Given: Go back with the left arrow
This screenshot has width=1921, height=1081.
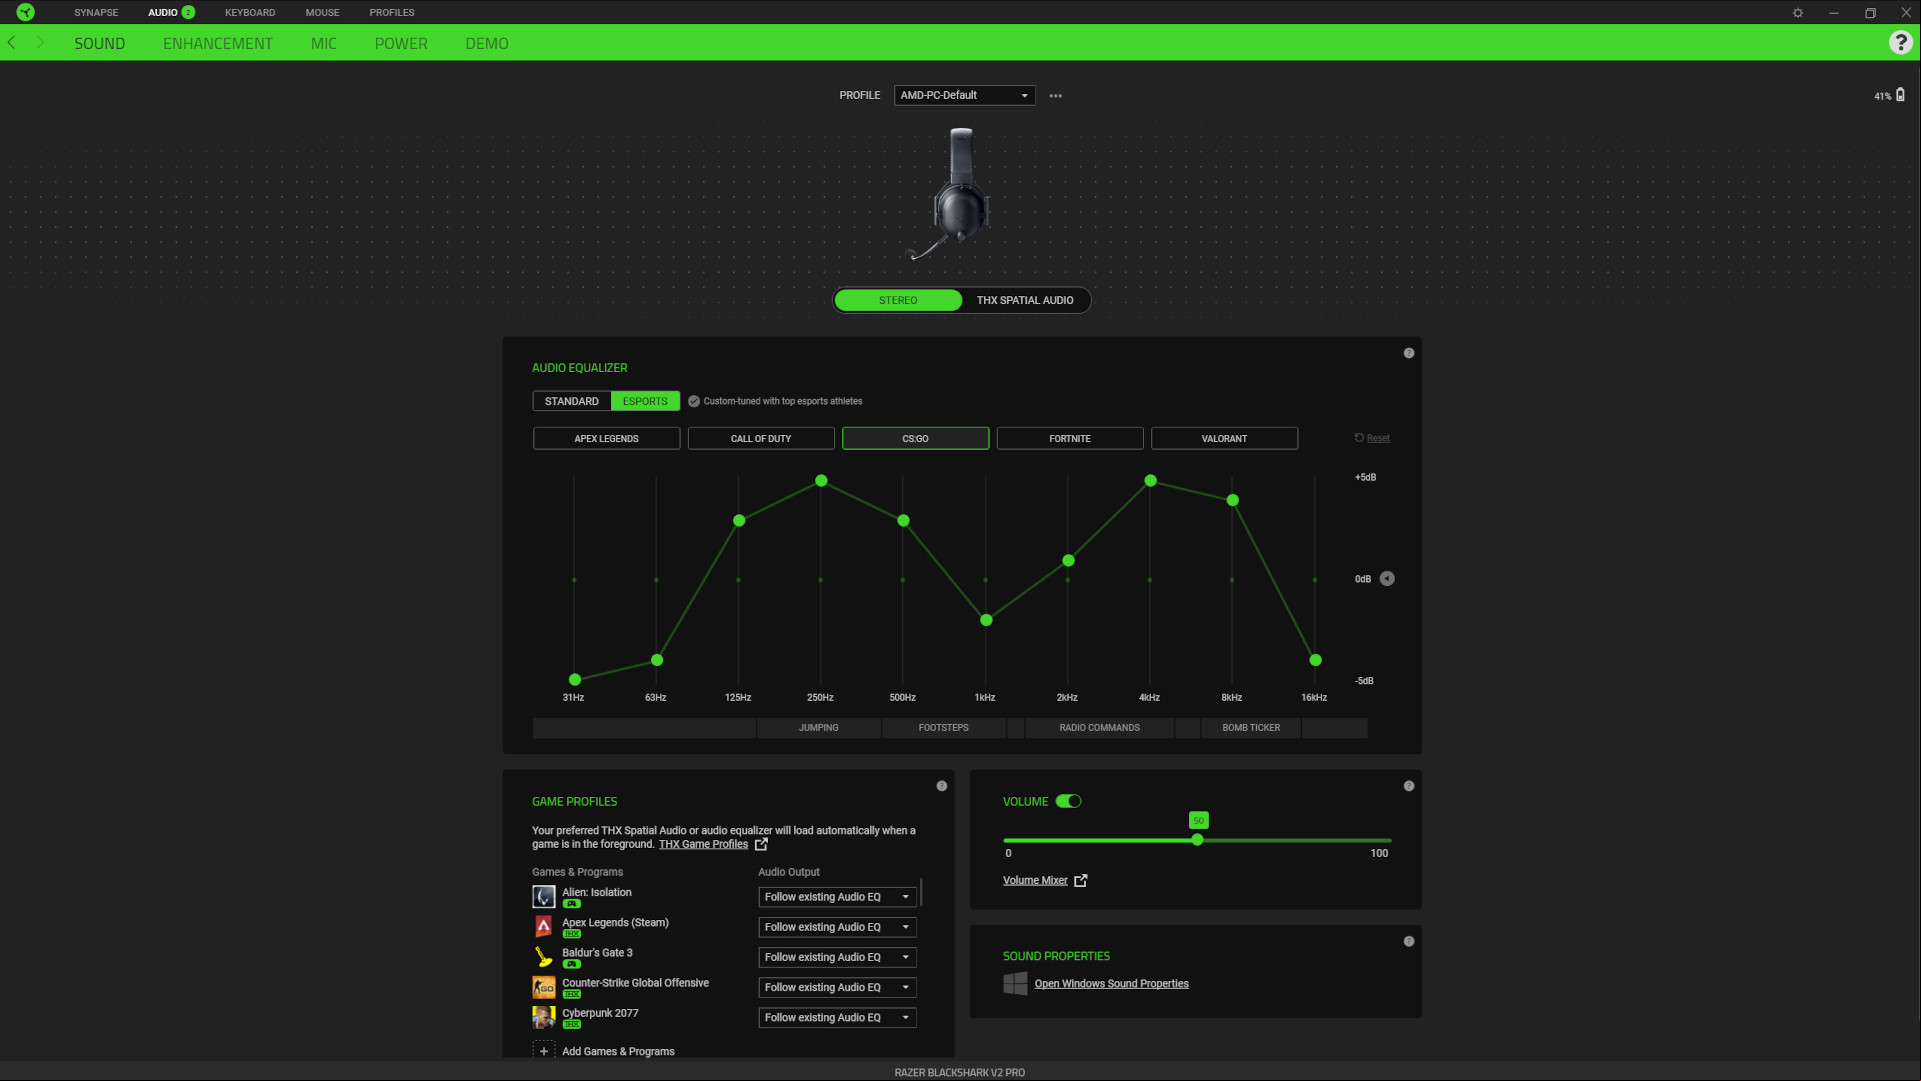Looking at the screenshot, I should (12, 43).
